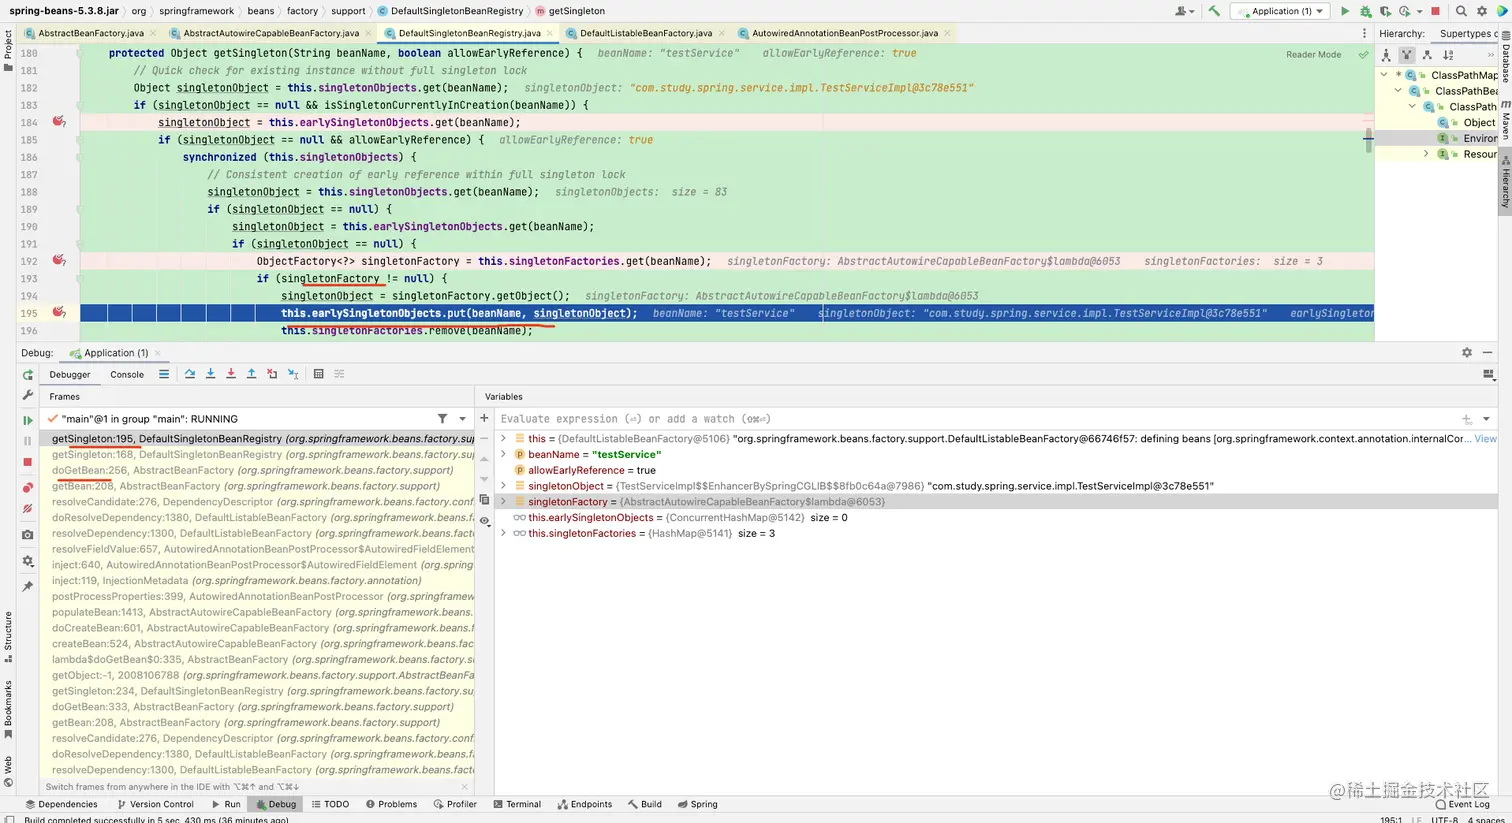Stop the running application in top toolbar

tap(1435, 11)
